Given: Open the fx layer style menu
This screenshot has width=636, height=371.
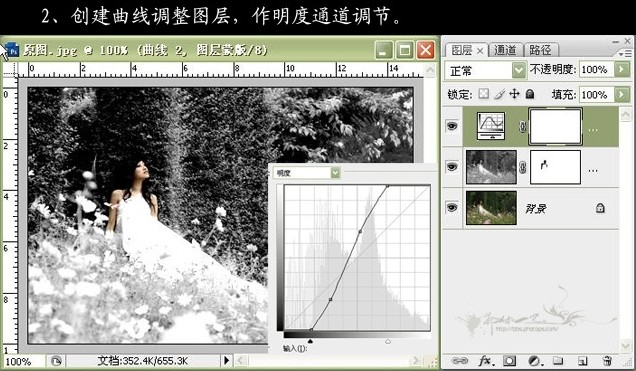Looking at the screenshot, I should click(485, 360).
